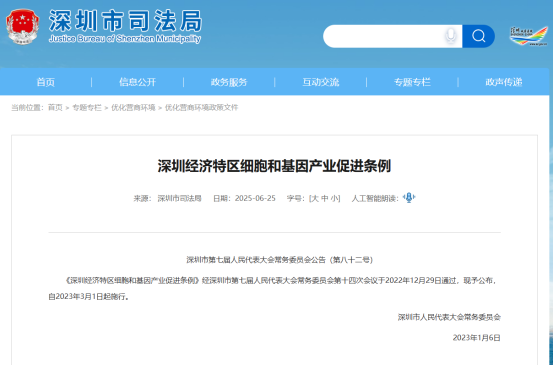The width and height of the screenshot is (554, 365).
Task: Click the blue magnifier search button
Action: coord(478,36)
